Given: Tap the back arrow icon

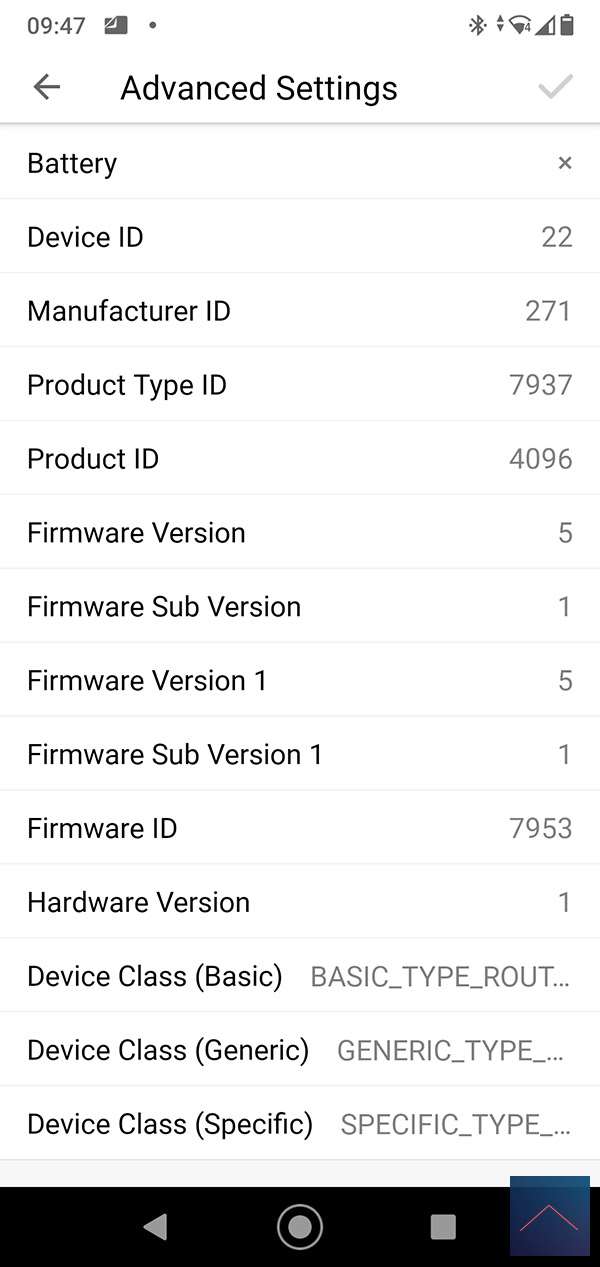Looking at the screenshot, I should pos(47,87).
